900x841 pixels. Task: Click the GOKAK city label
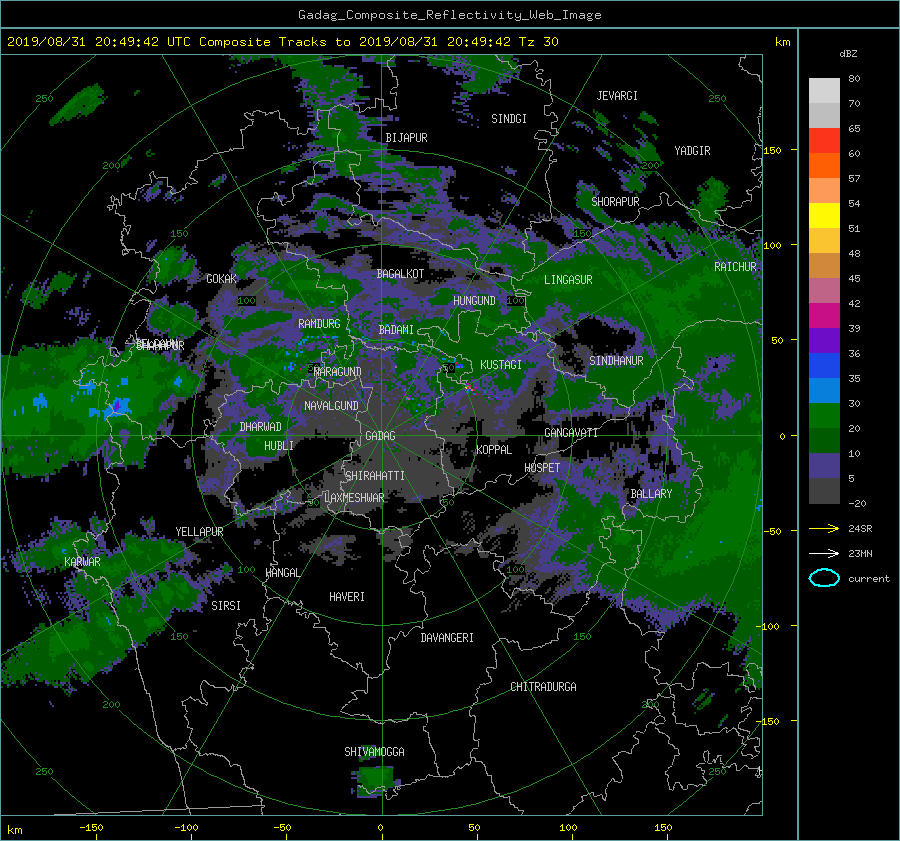click(x=222, y=279)
